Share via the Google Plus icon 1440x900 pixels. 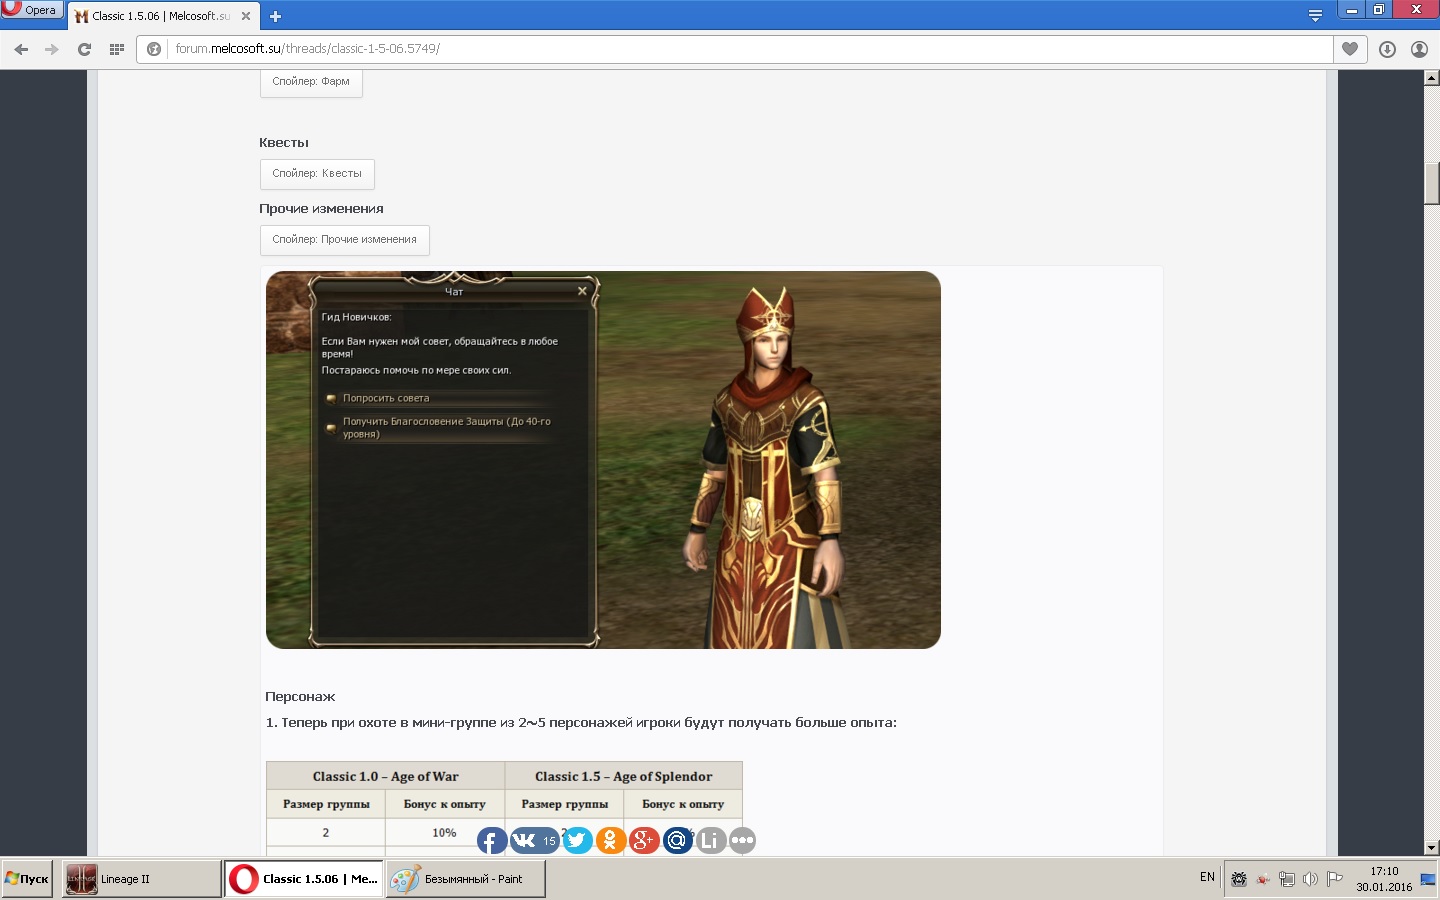(644, 840)
